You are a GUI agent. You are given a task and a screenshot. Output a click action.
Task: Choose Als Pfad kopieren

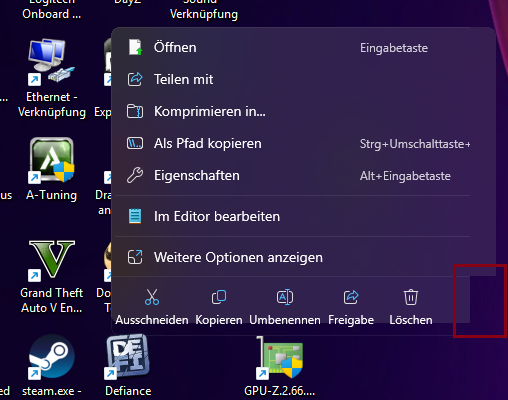click(x=292, y=144)
